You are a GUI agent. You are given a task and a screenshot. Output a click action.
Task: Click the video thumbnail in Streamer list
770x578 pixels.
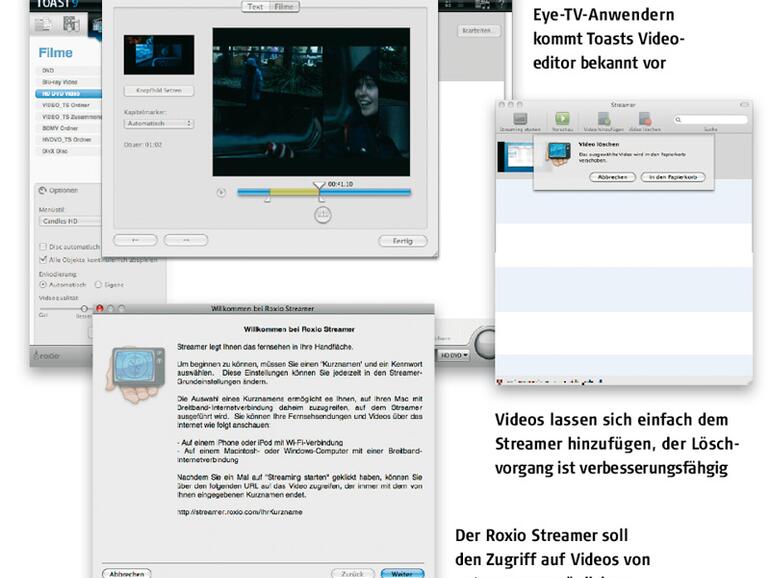click(x=515, y=157)
